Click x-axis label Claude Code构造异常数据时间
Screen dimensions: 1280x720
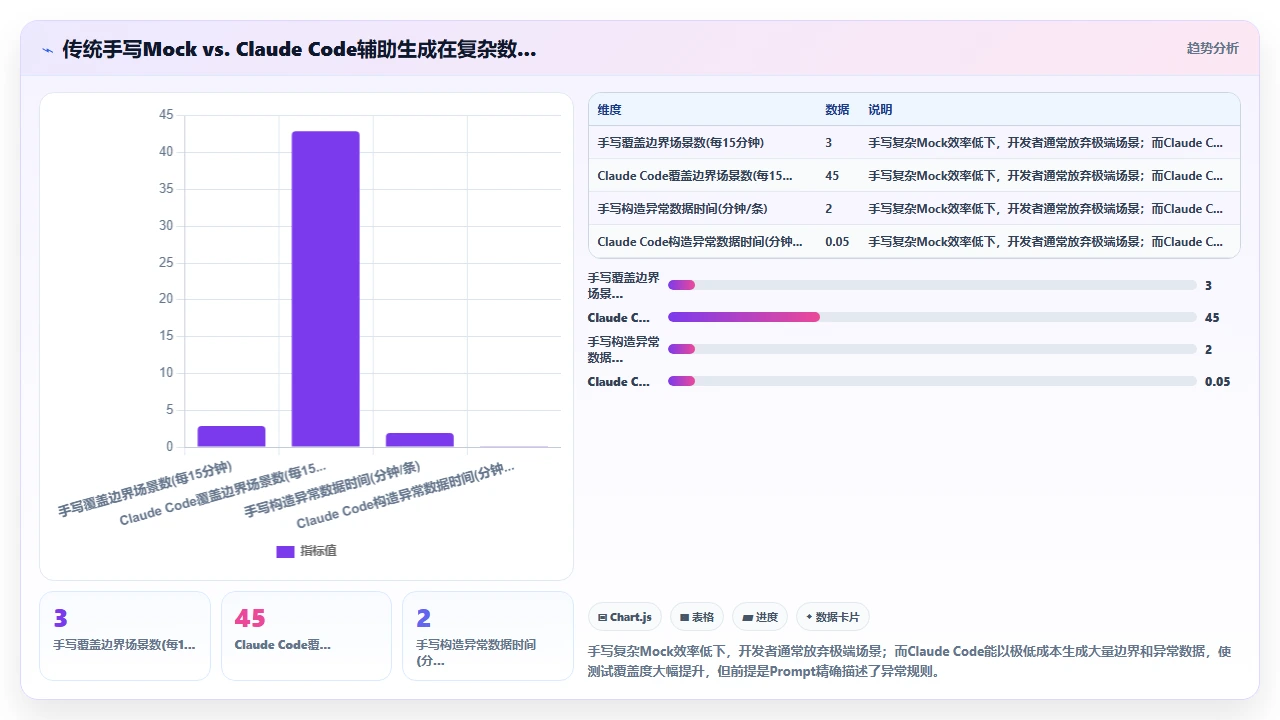pos(405,495)
